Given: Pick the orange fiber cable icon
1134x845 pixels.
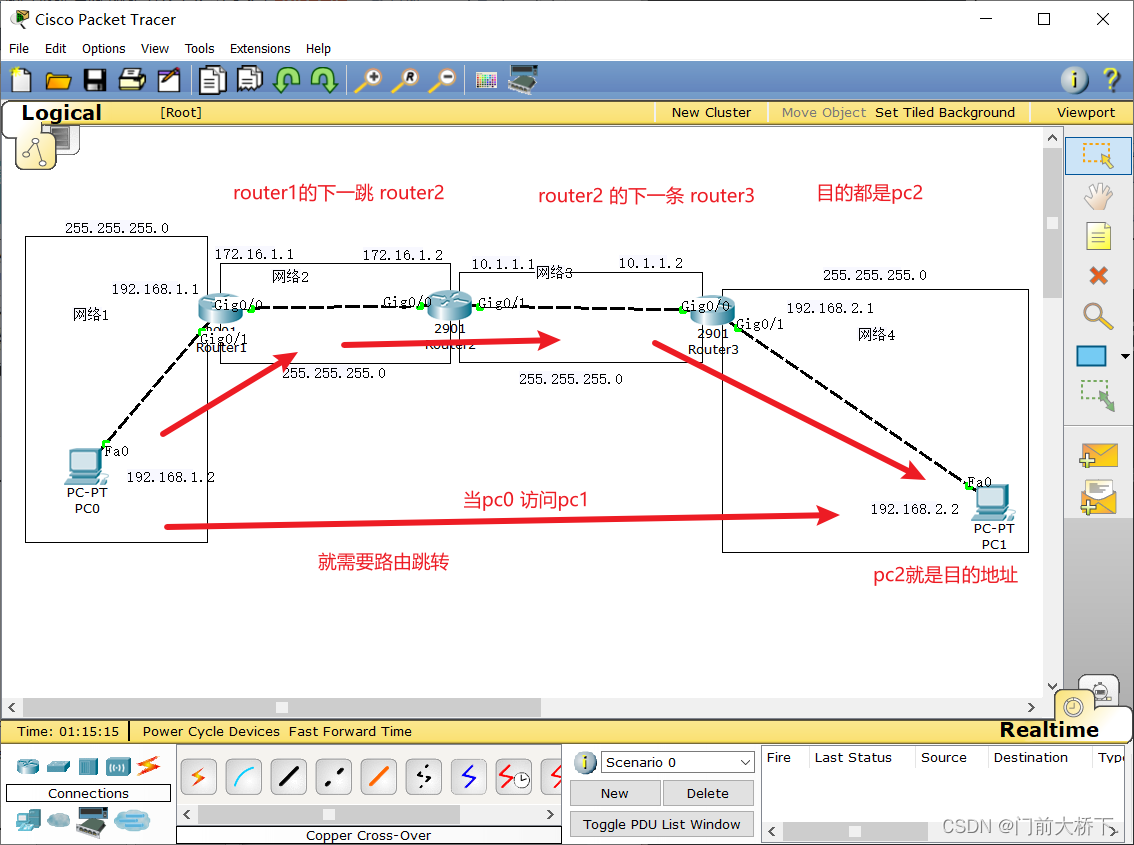Looking at the screenshot, I should (379, 777).
